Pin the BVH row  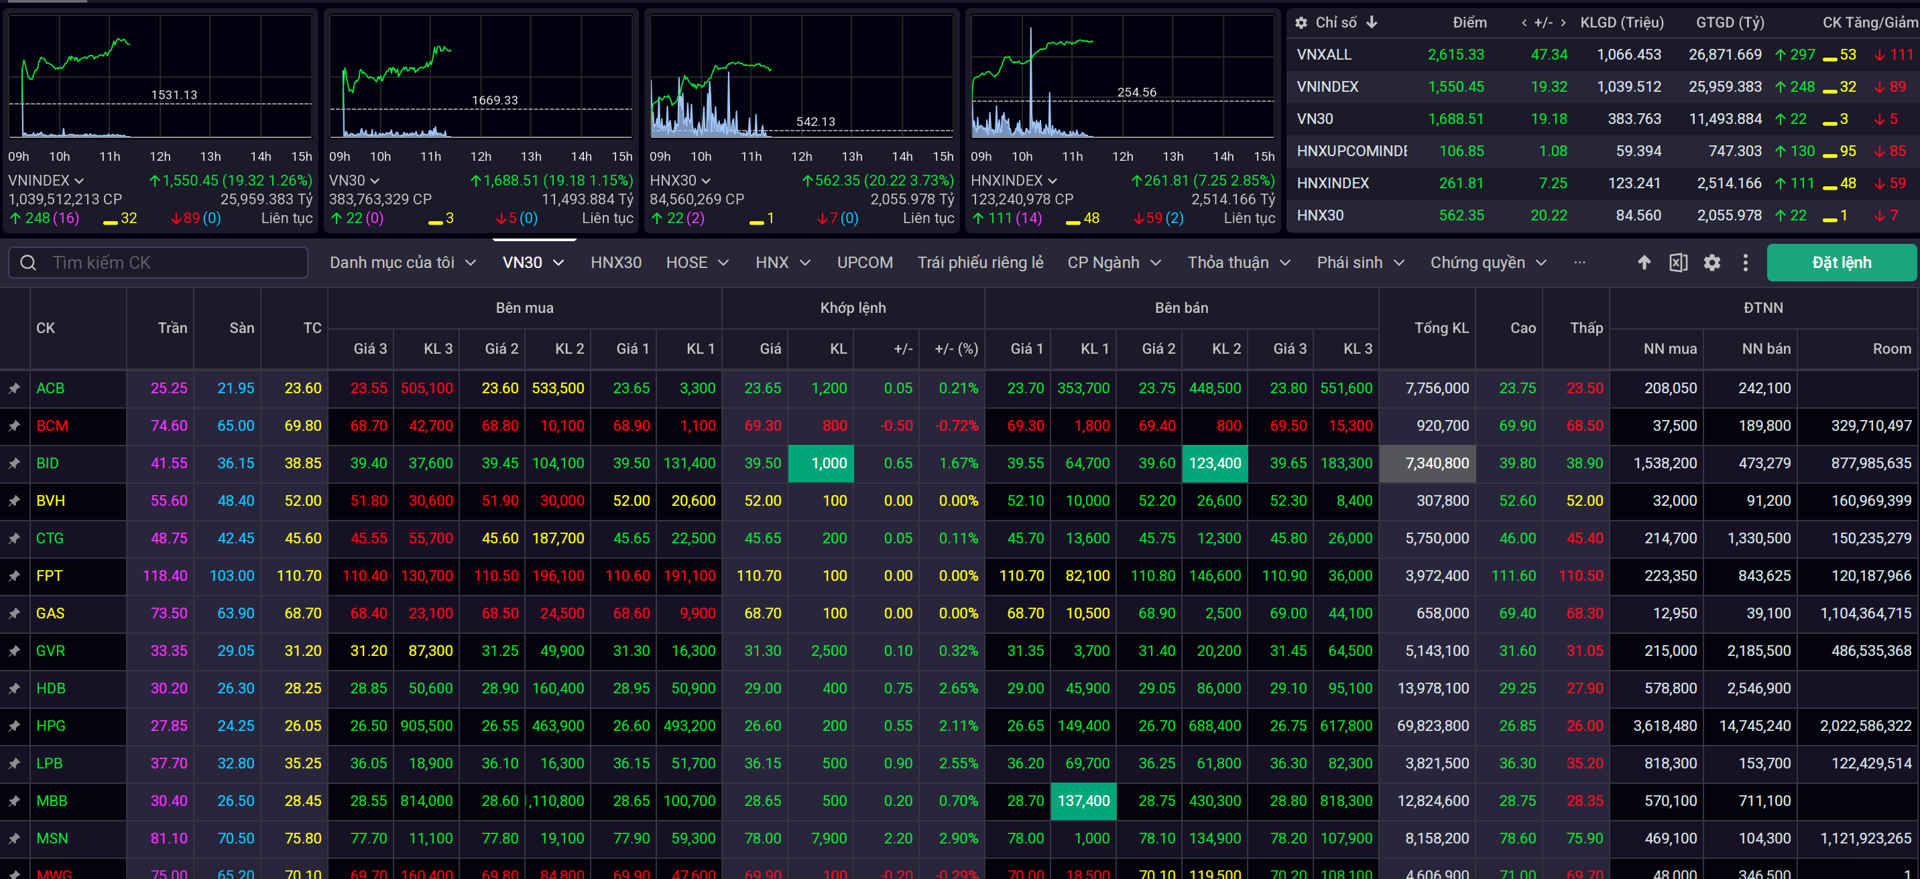click(15, 501)
